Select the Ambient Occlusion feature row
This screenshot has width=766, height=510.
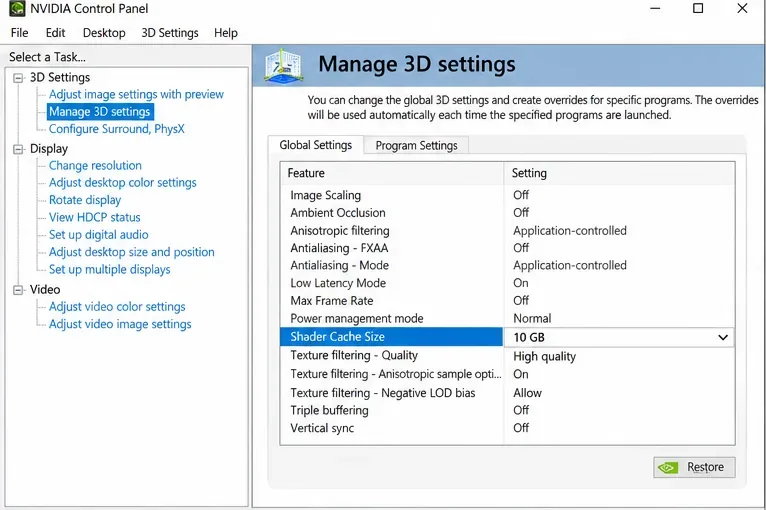point(507,213)
